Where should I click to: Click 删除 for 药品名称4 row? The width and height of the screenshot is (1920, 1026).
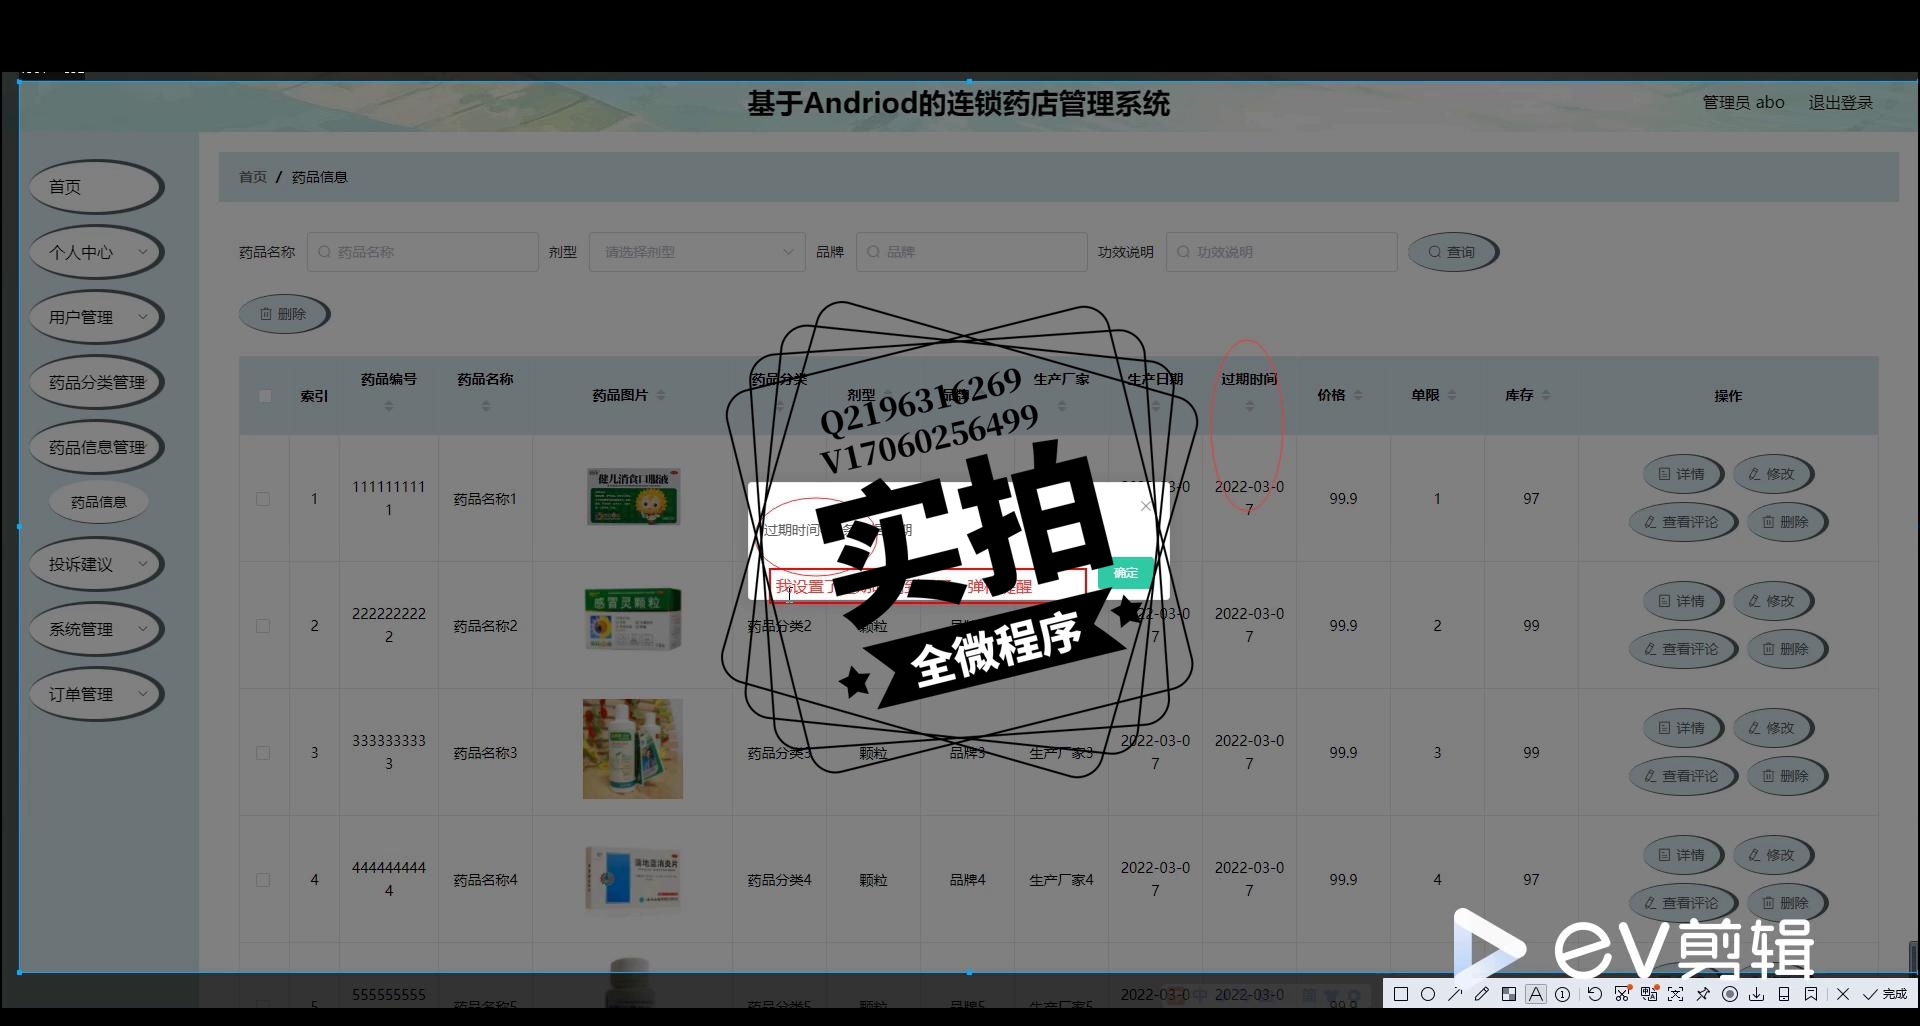pos(1786,903)
